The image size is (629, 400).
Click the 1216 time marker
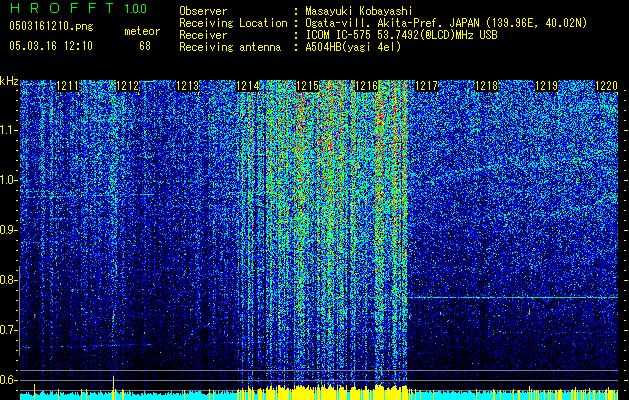[x=367, y=86]
